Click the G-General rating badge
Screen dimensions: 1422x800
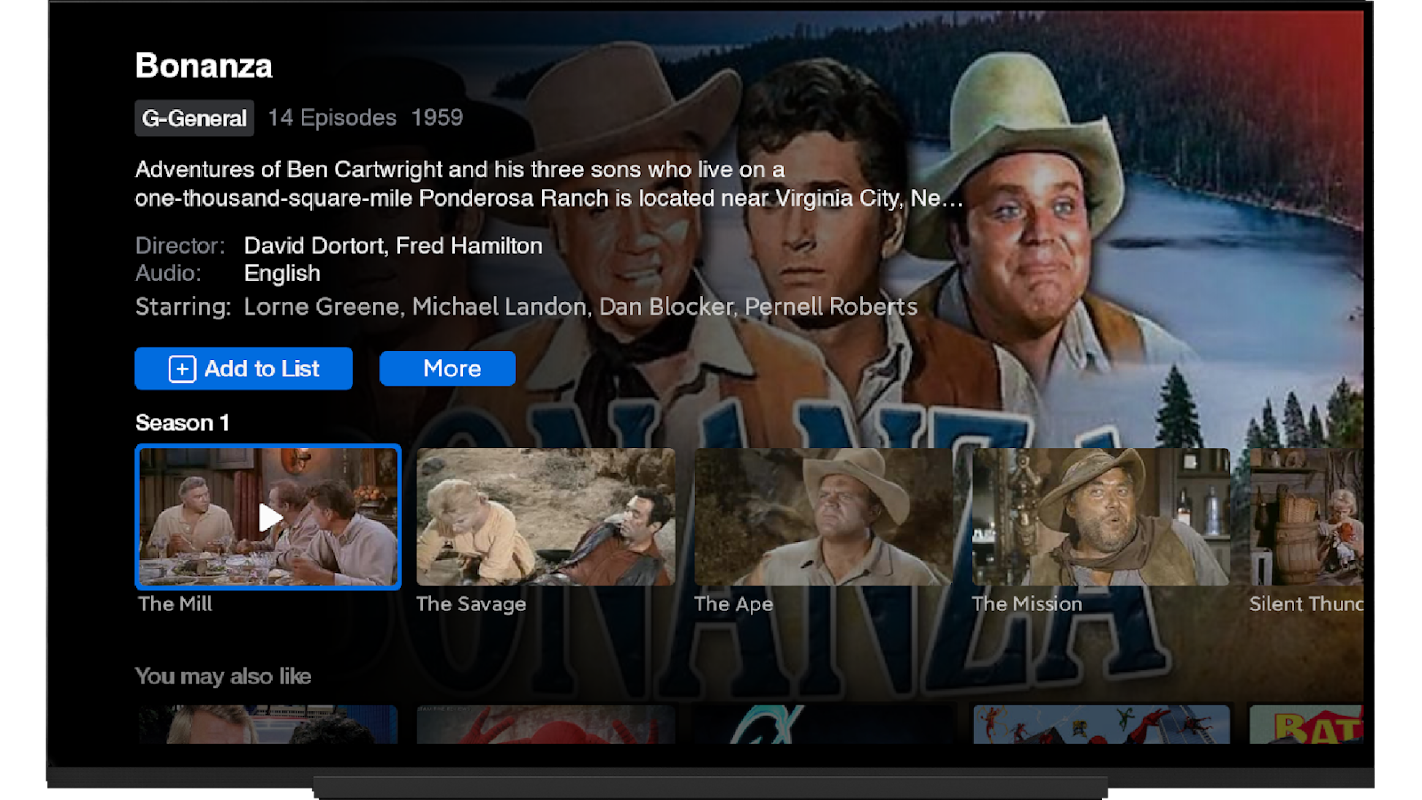(x=194, y=118)
